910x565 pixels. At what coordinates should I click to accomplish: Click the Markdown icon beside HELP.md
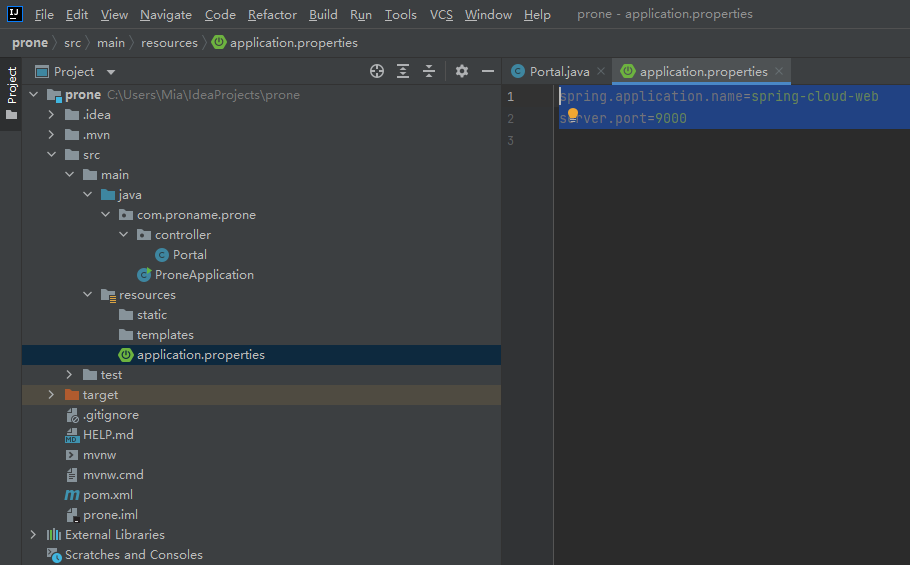pos(71,435)
